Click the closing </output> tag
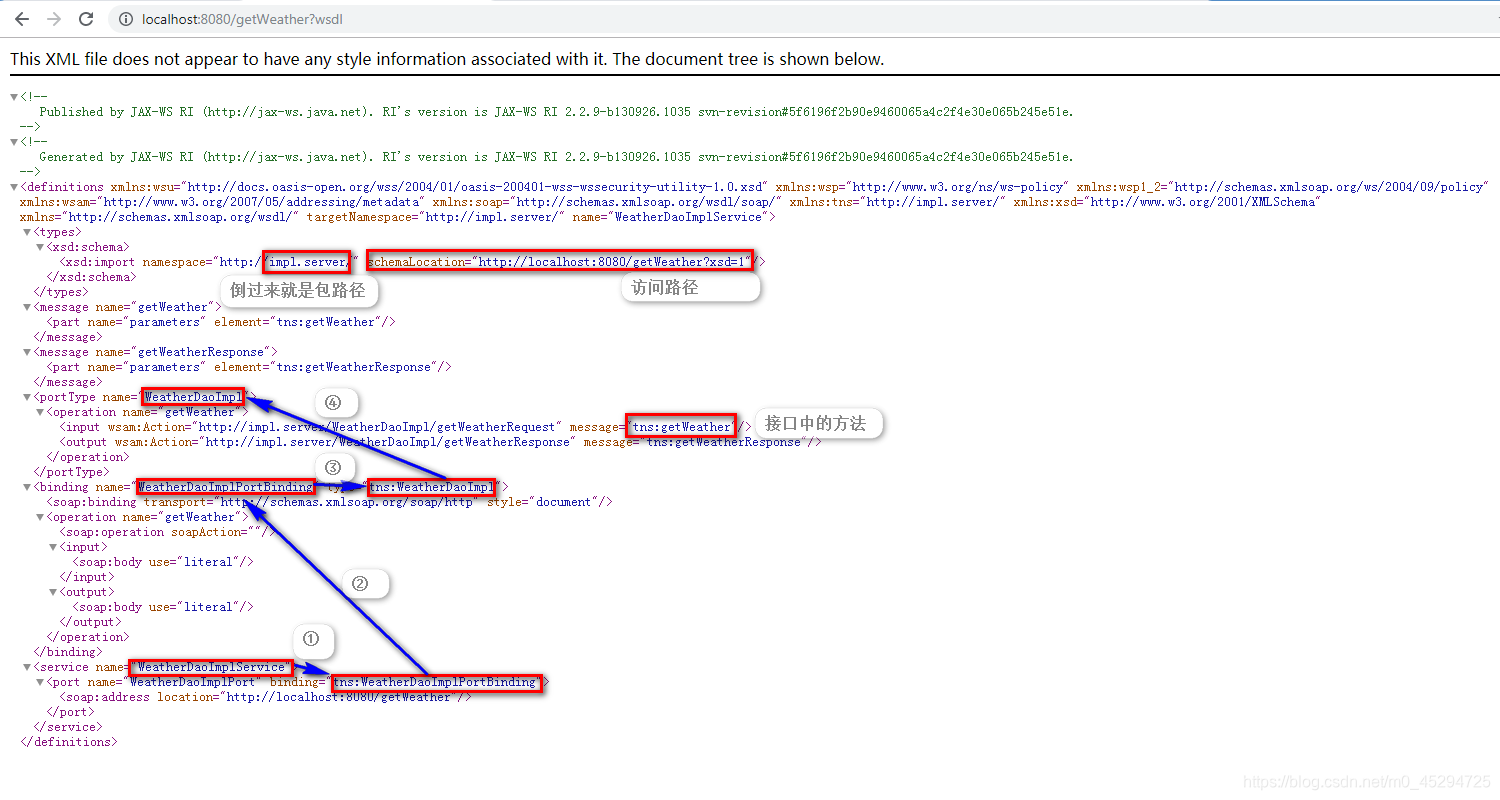Screen dimensions: 1500x800 pos(91,622)
